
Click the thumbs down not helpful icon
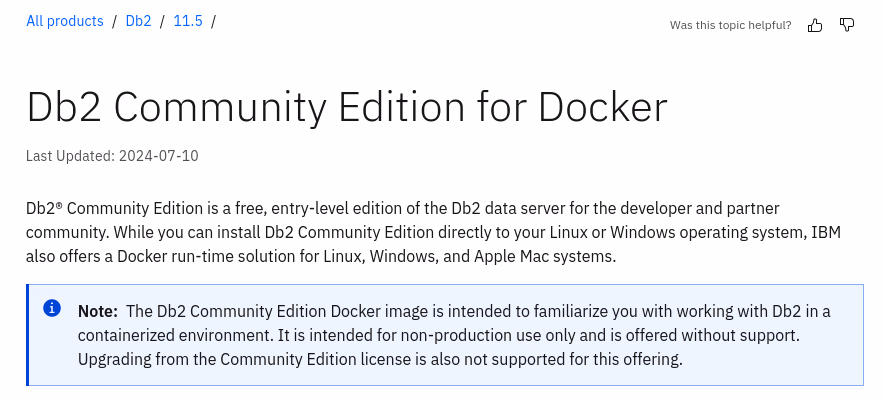click(847, 25)
